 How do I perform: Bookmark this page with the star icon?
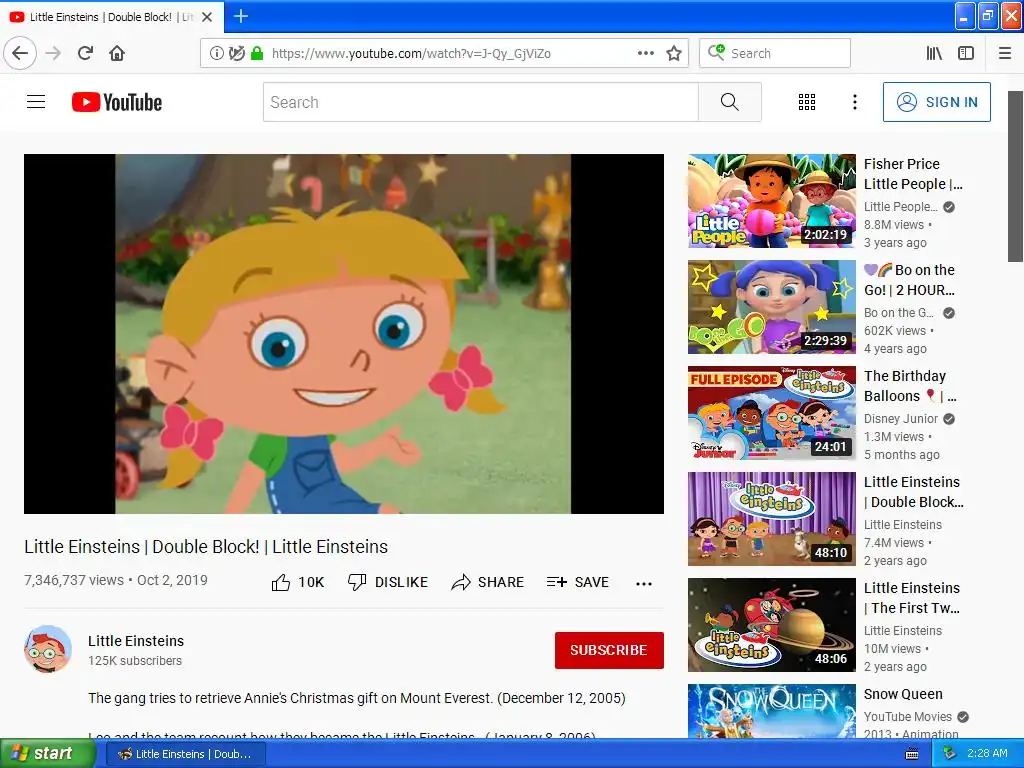coord(674,53)
